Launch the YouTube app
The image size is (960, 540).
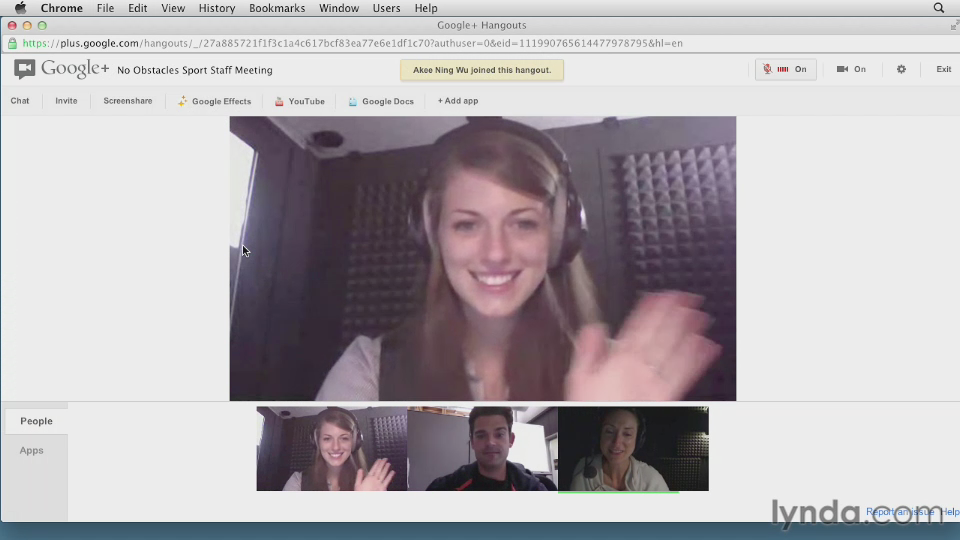[299, 101]
